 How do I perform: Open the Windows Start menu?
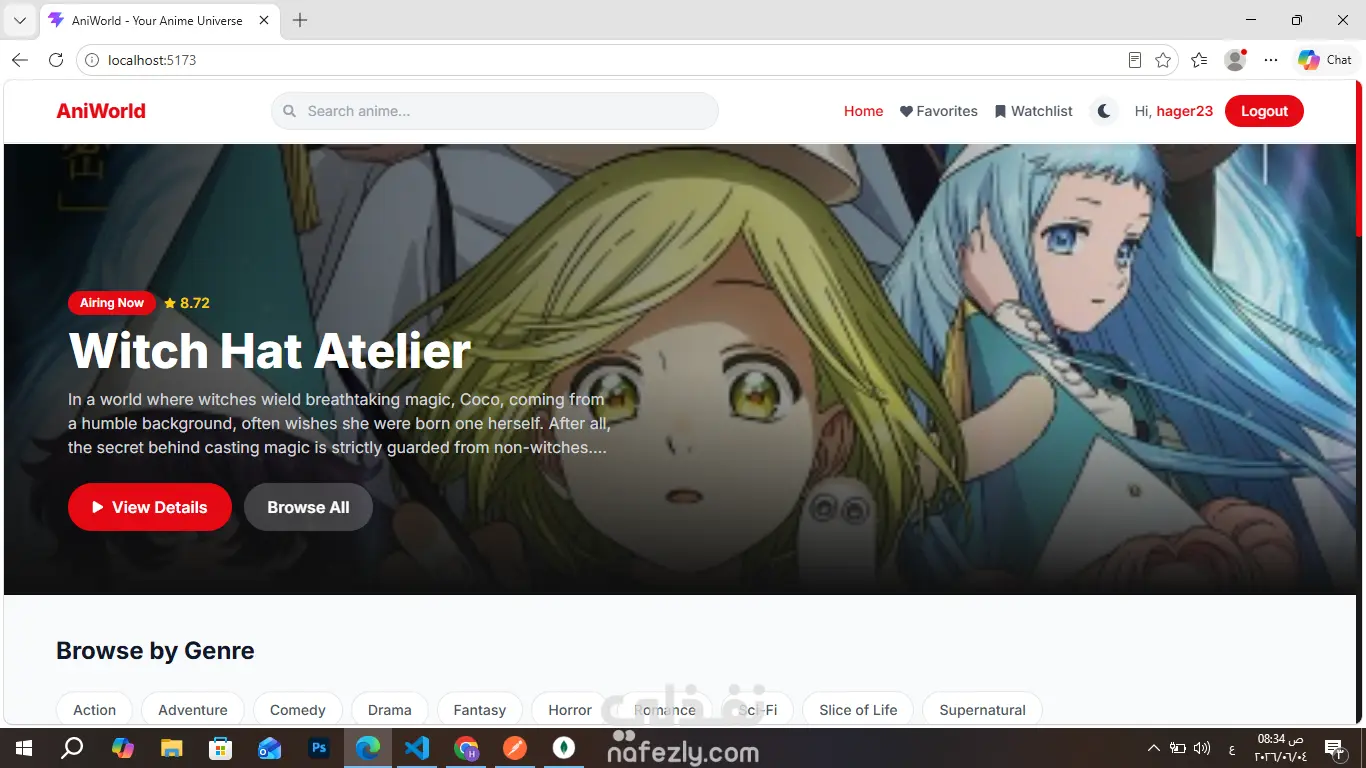coord(24,748)
